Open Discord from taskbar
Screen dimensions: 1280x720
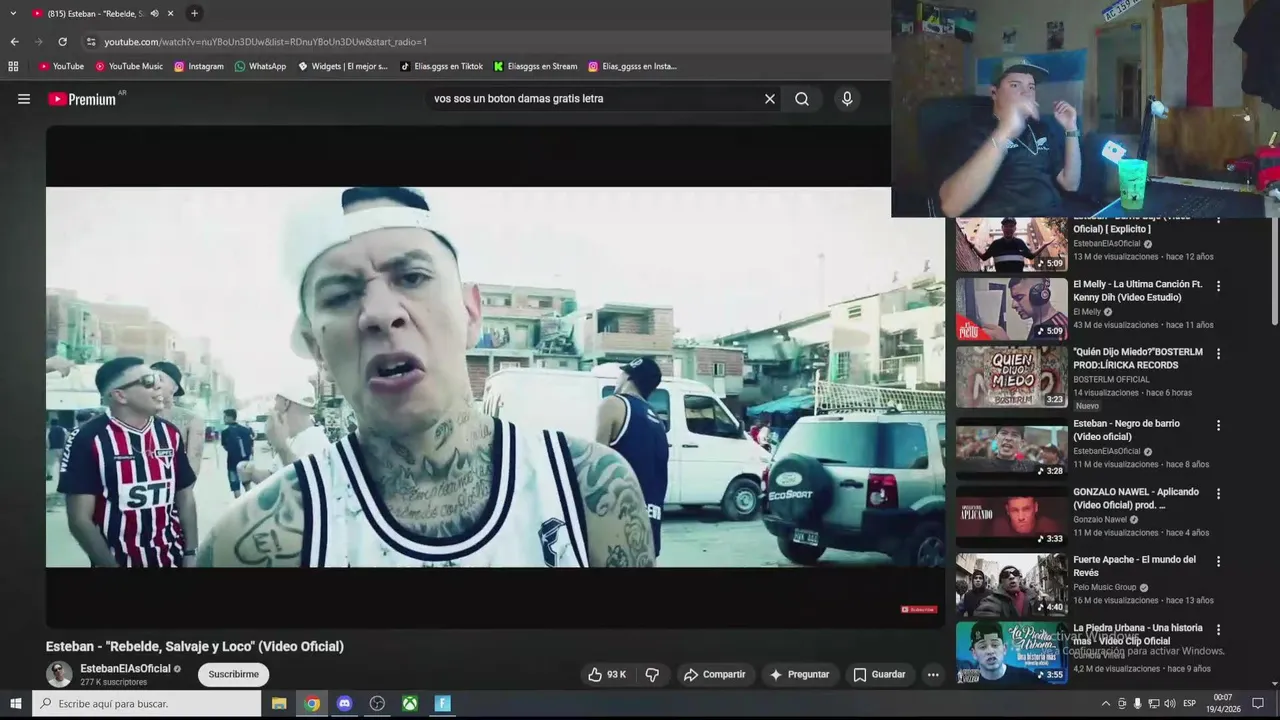click(345, 704)
